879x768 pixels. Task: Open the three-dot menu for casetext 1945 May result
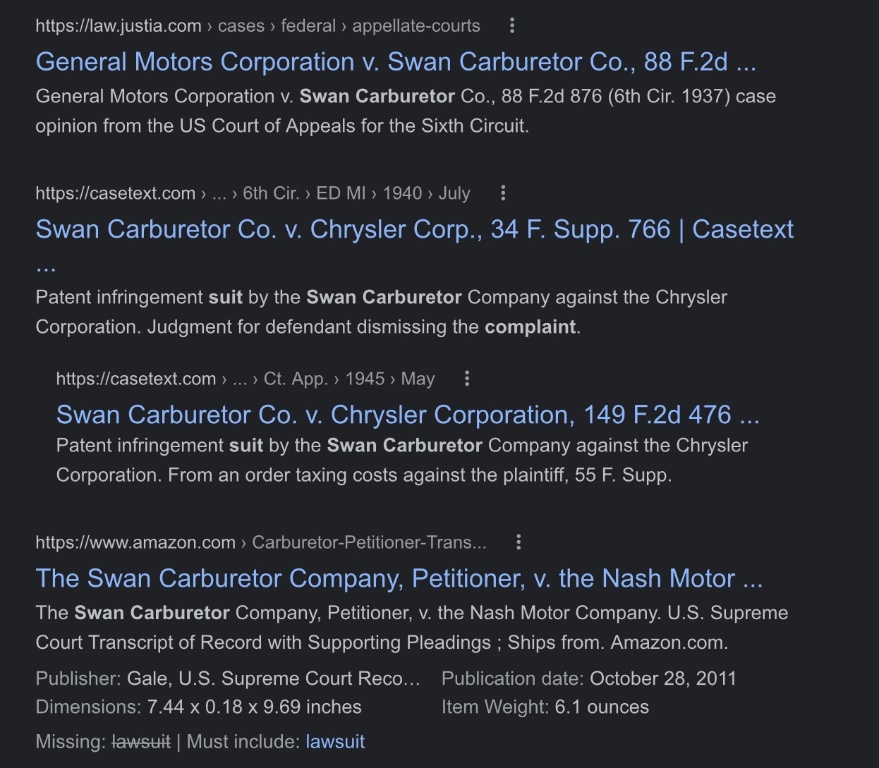coord(467,379)
